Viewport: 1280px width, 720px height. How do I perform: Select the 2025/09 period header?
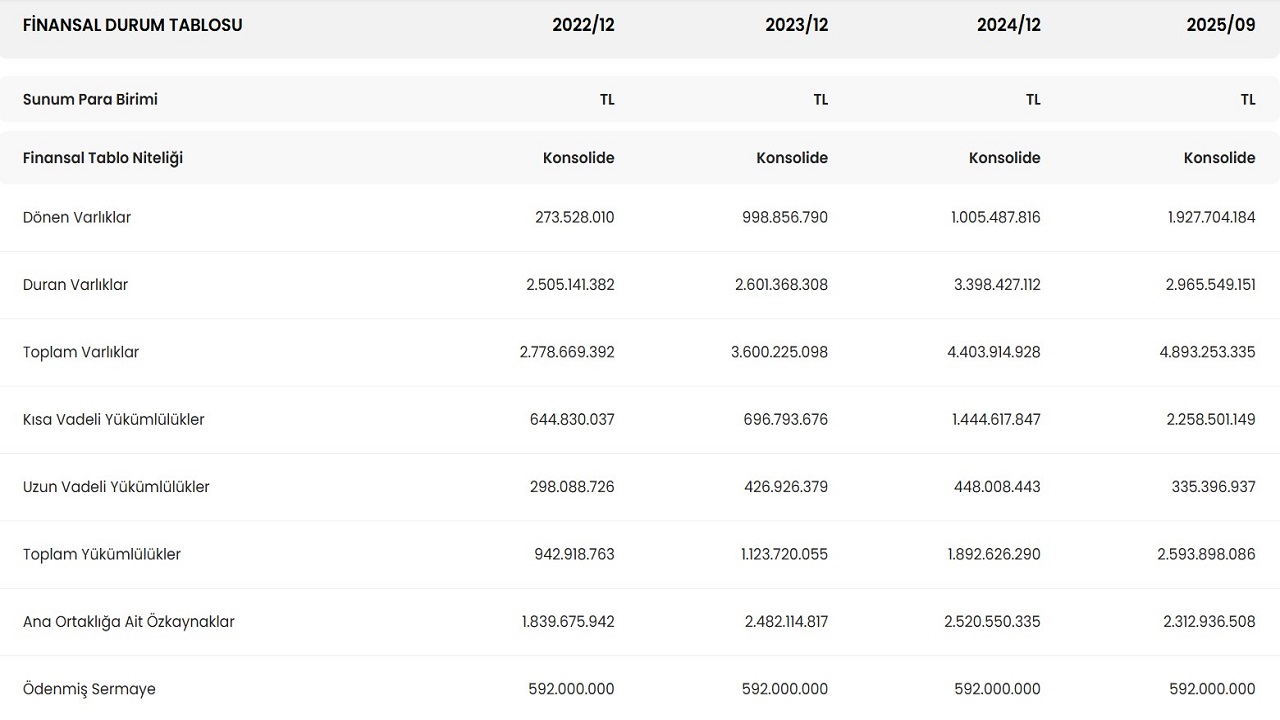(x=1220, y=25)
